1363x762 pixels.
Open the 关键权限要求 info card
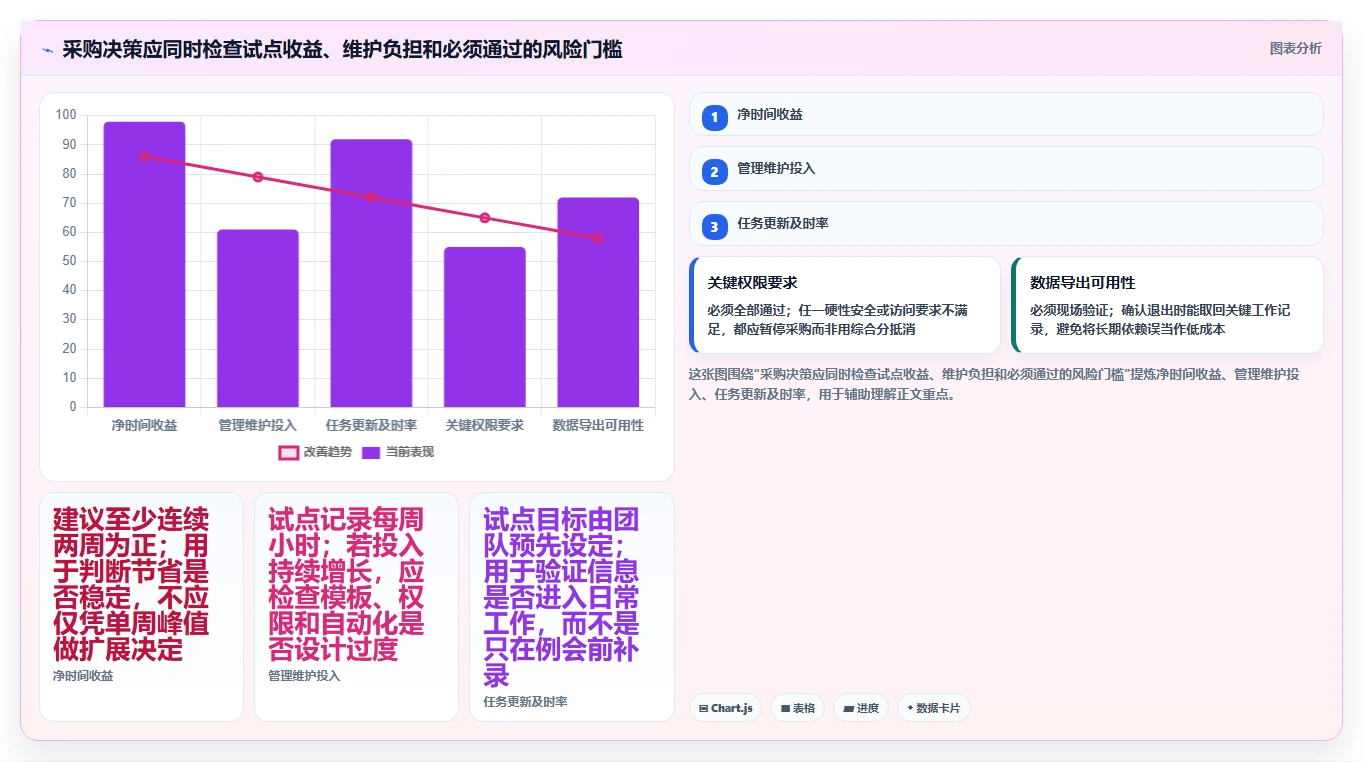click(x=845, y=305)
